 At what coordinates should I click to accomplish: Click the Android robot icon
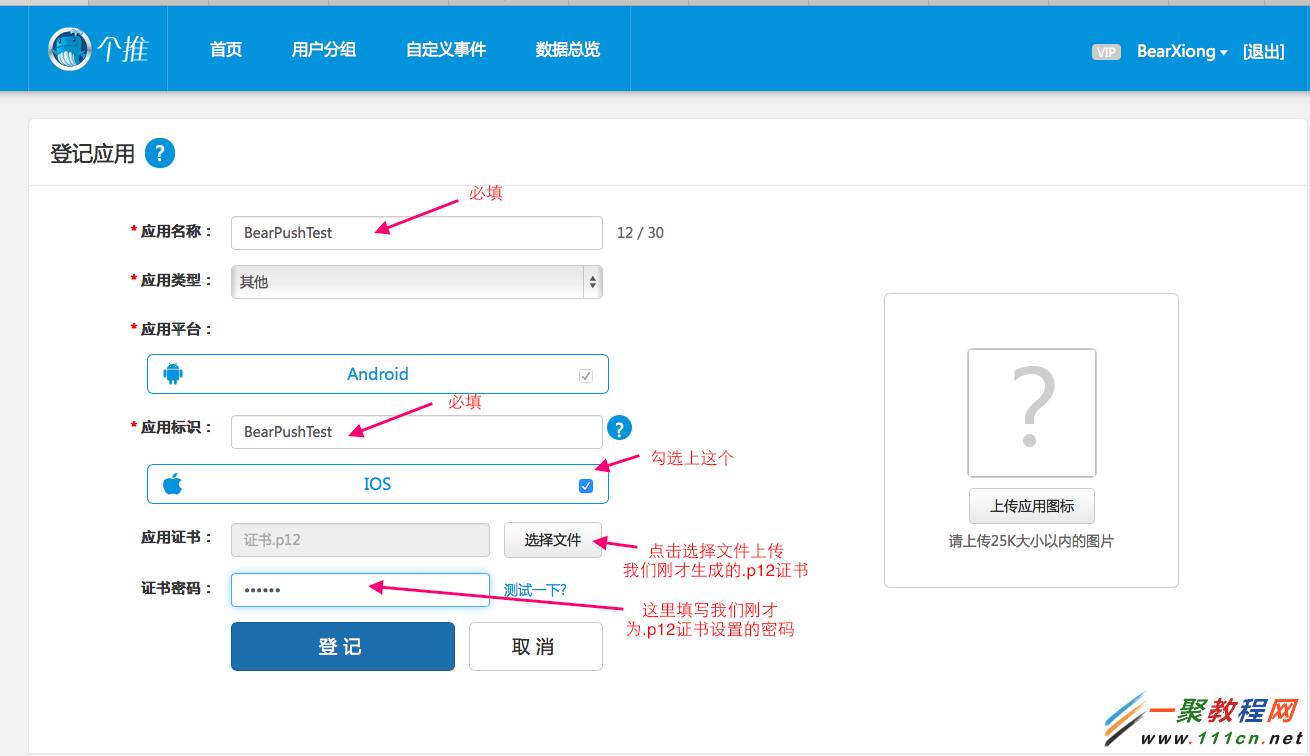coord(173,374)
